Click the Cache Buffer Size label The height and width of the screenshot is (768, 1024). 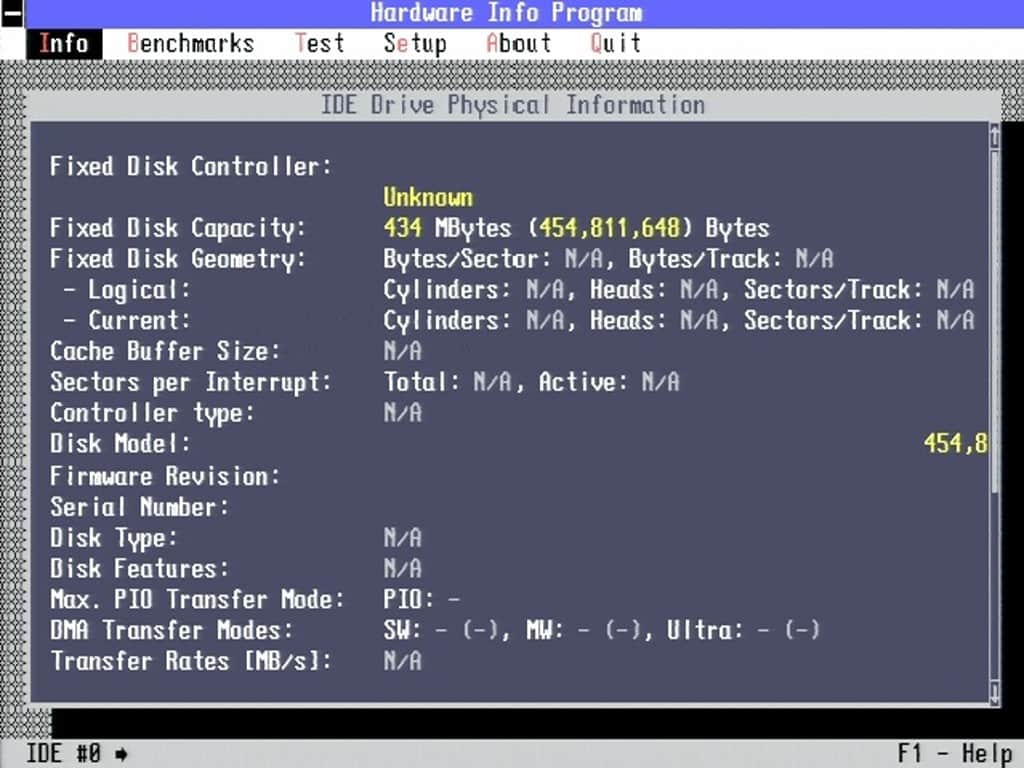[x=165, y=351]
